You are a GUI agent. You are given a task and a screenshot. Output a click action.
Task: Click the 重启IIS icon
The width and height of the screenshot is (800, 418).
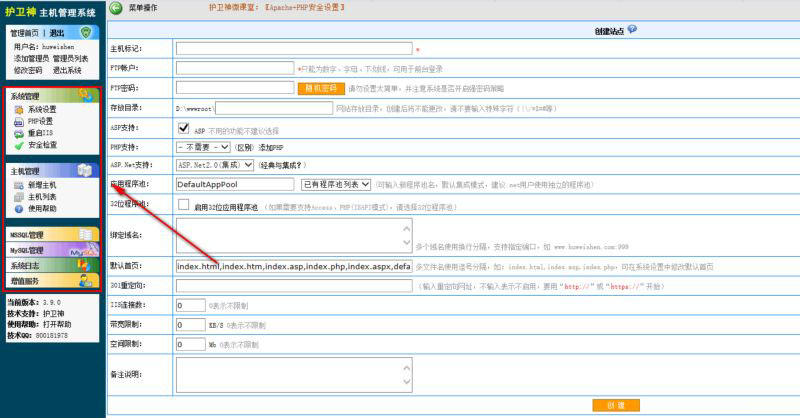19,134
